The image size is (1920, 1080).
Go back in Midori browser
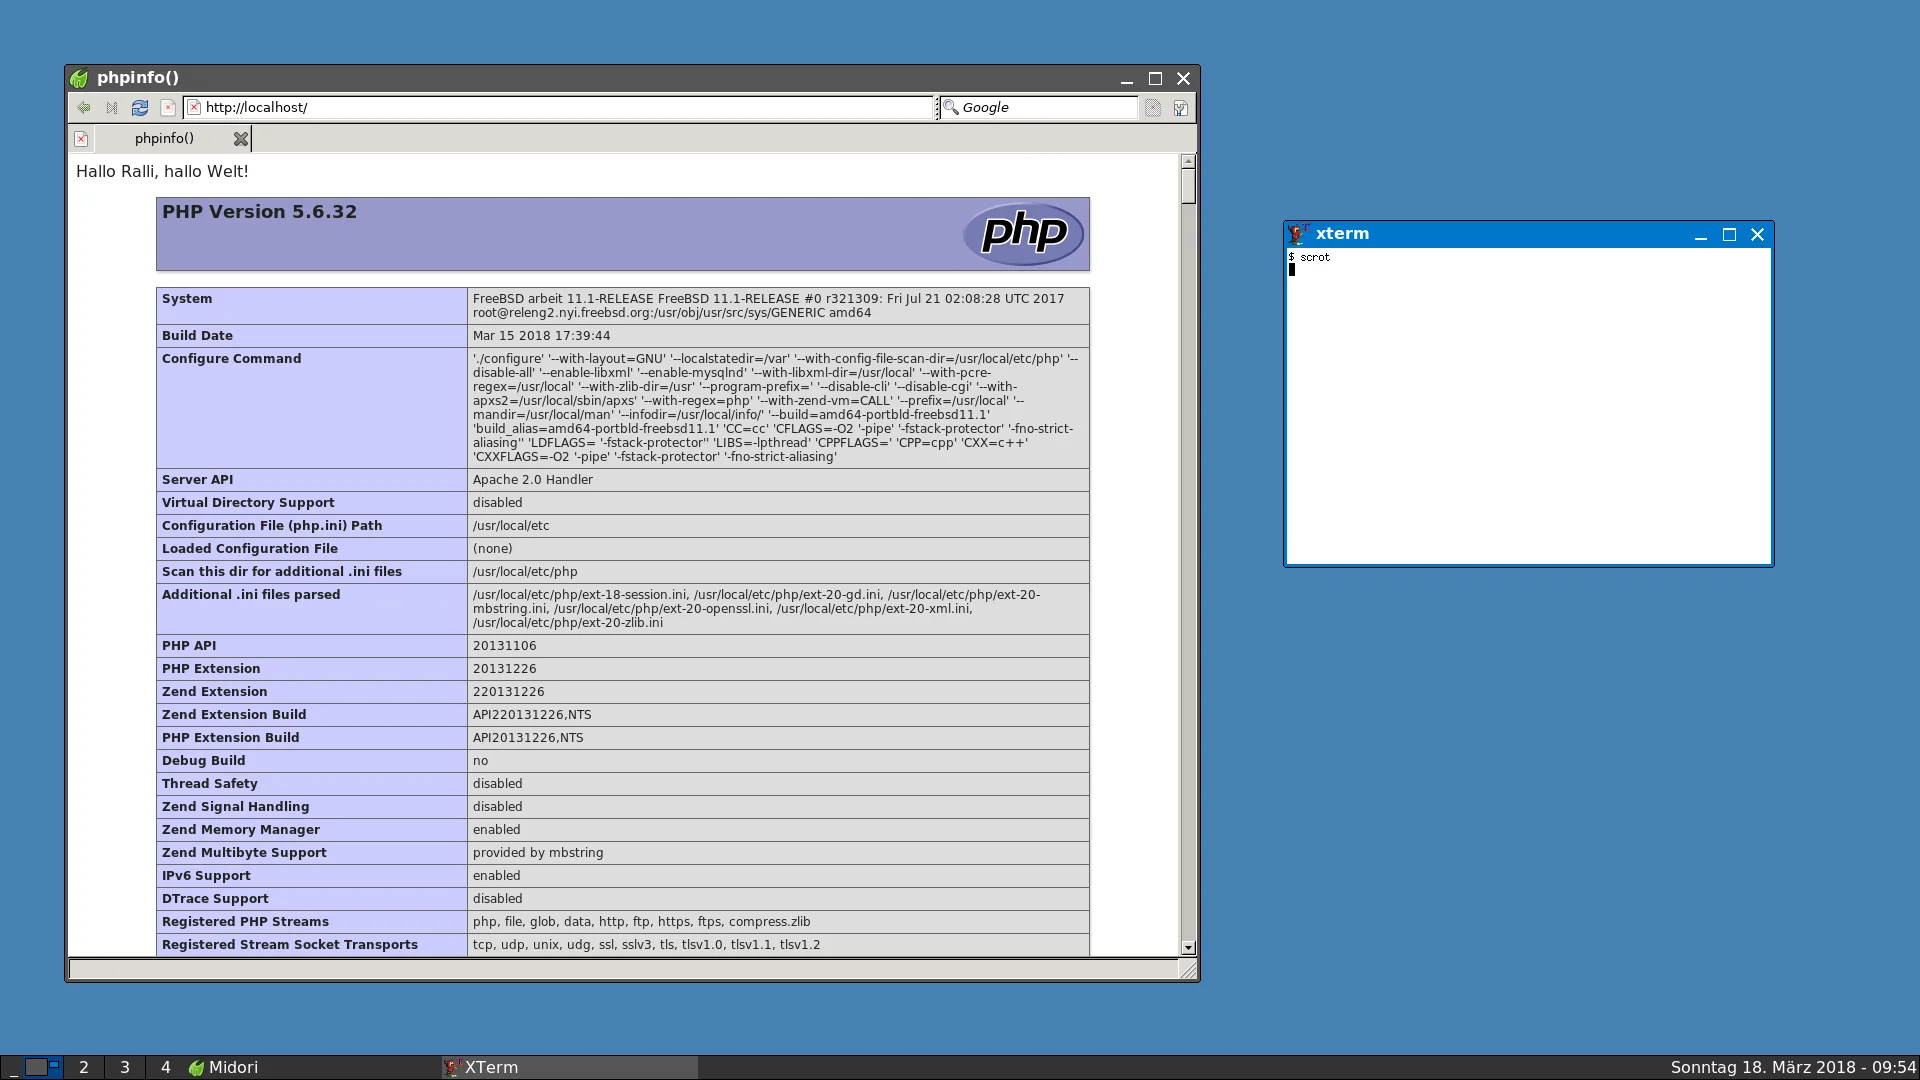coord(84,108)
